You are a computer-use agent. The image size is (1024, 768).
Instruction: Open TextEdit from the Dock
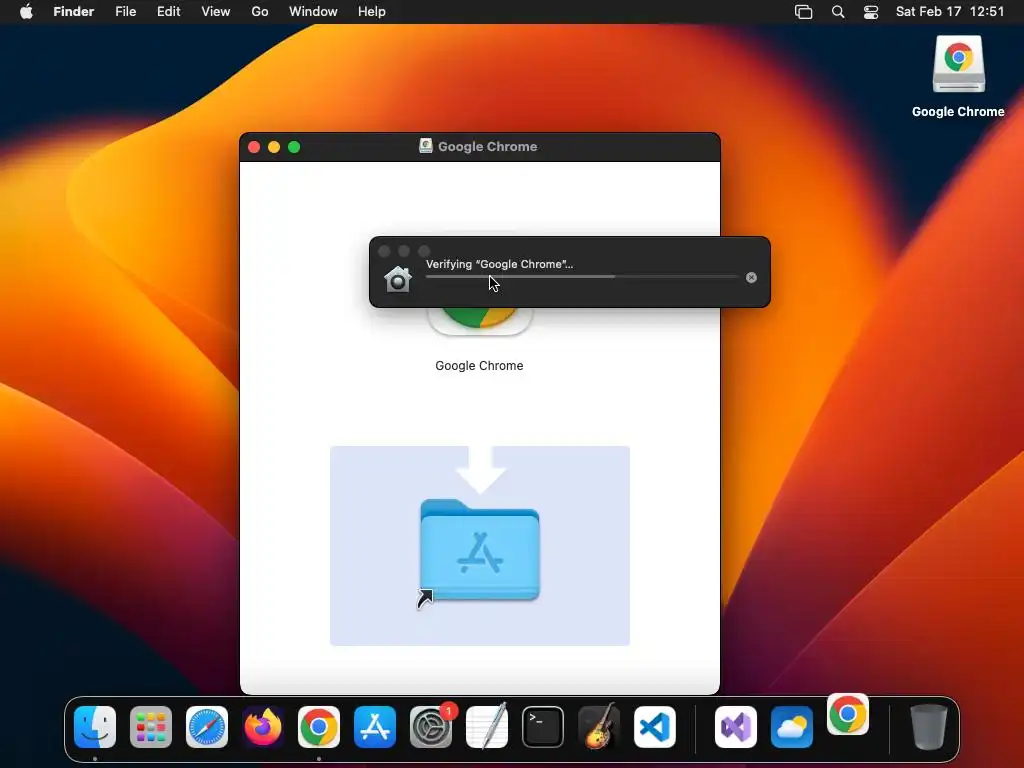click(x=487, y=727)
